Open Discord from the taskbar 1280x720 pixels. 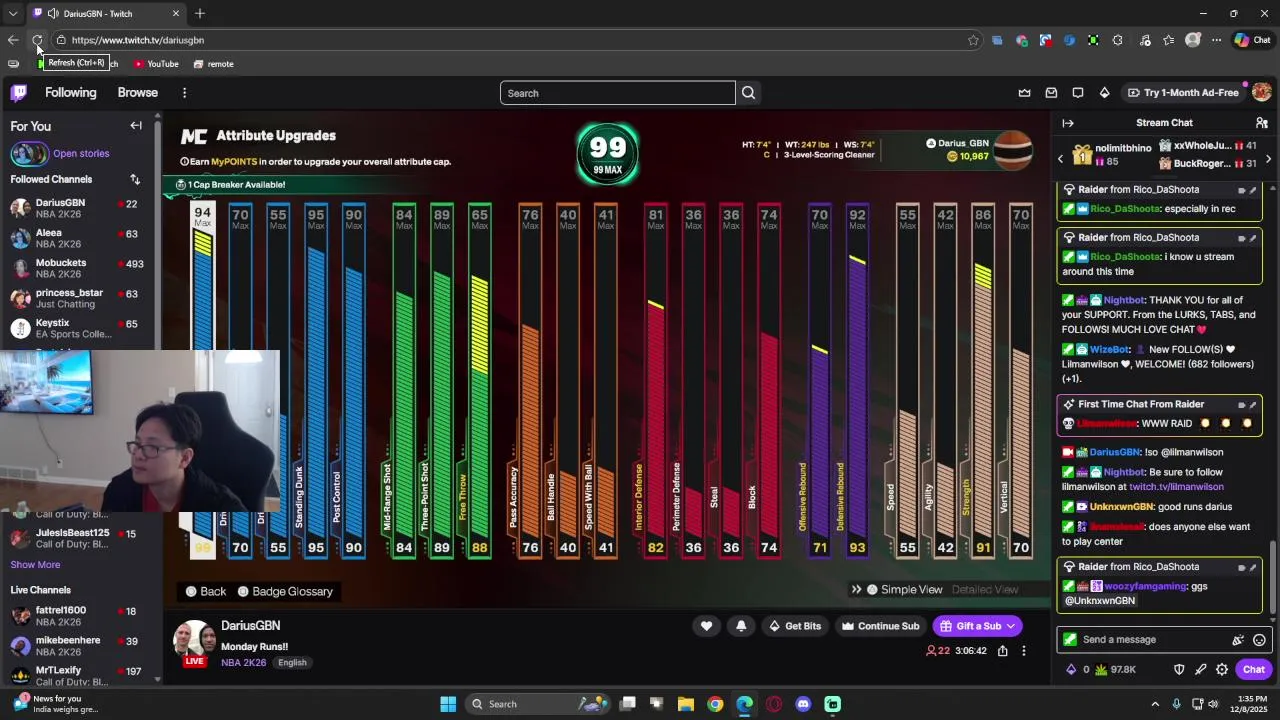[803, 704]
